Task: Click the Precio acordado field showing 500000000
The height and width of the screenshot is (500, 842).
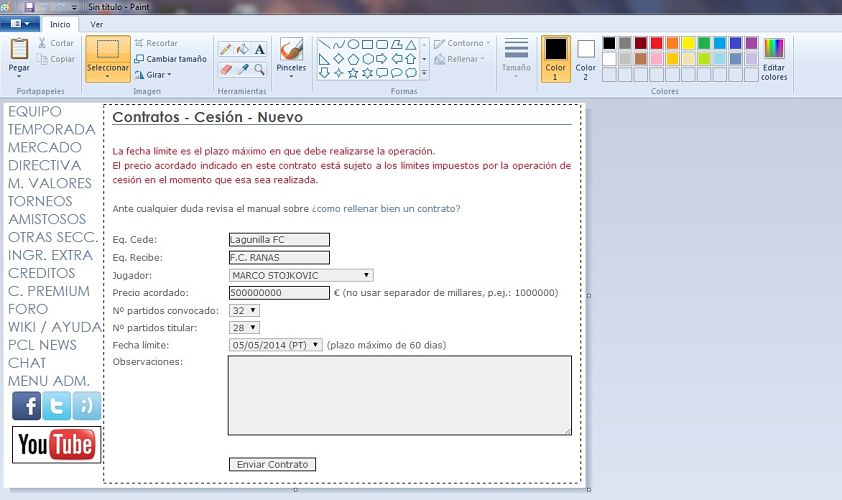Action: (279, 293)
